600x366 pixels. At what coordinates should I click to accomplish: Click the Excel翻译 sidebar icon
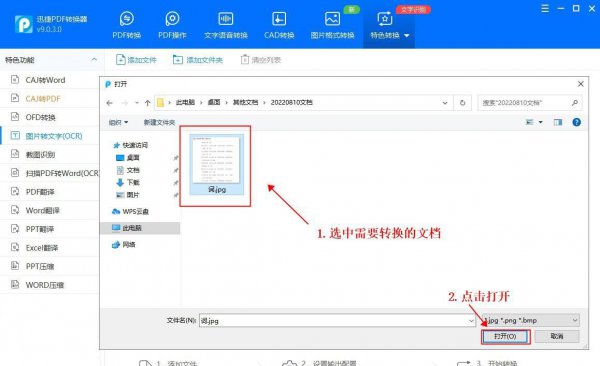[x=15, y=247]
